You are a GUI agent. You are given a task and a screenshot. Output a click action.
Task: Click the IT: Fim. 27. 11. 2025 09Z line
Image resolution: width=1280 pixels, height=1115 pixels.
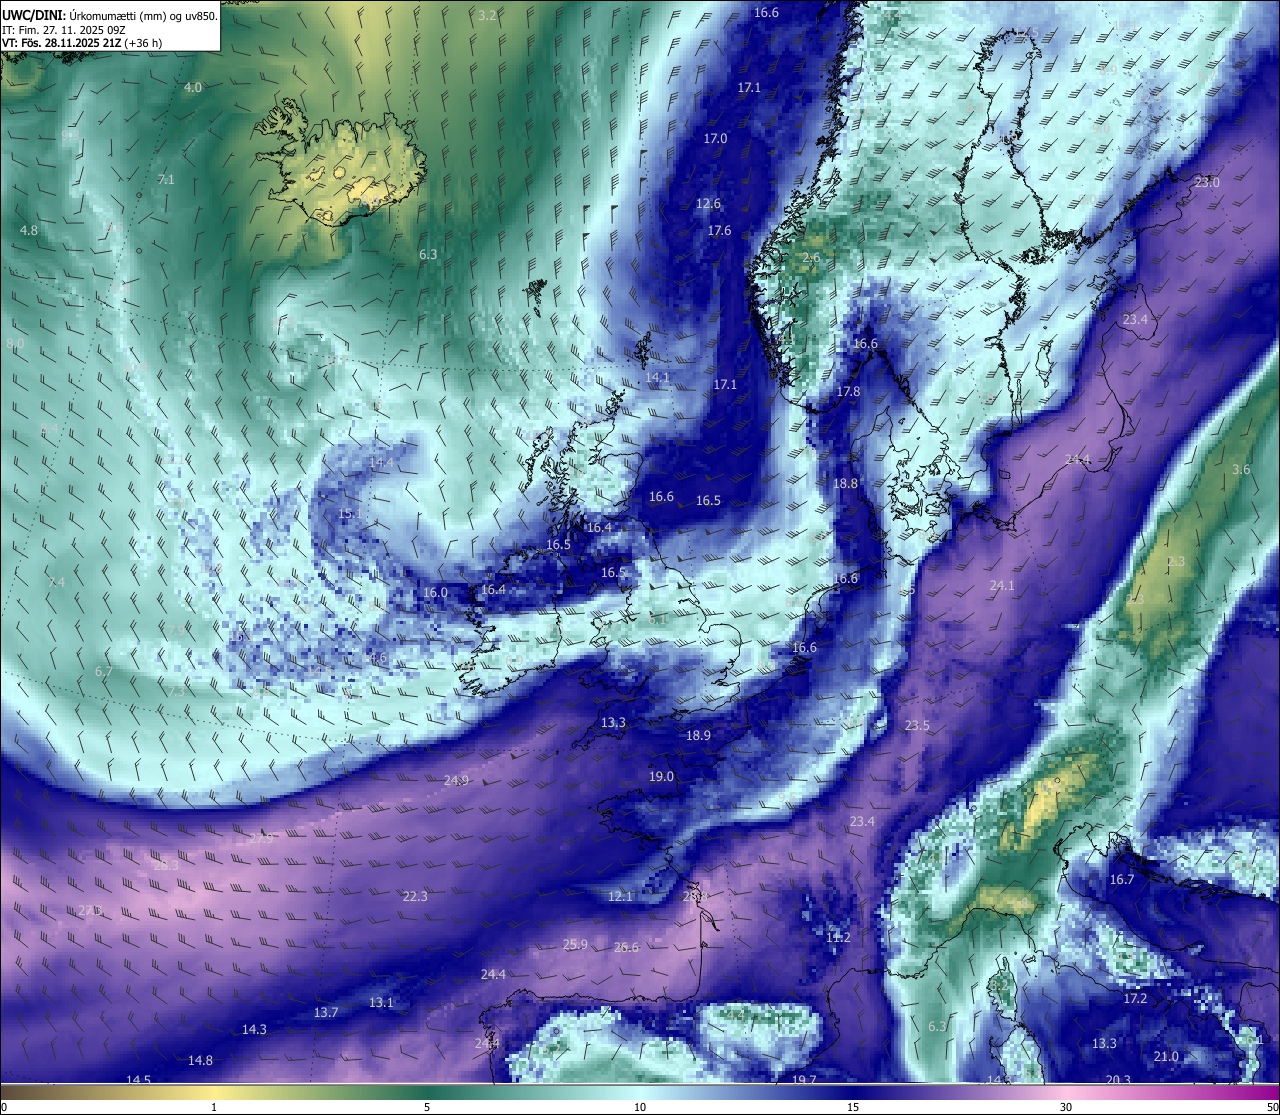[x=64, y=30]
